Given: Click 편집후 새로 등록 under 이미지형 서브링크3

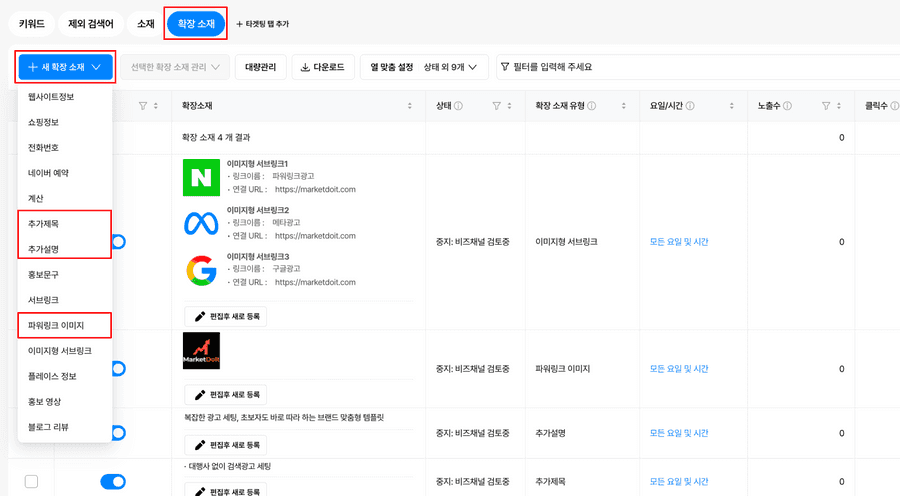Looking at the screenshot, I should click(x=226, y=316).
